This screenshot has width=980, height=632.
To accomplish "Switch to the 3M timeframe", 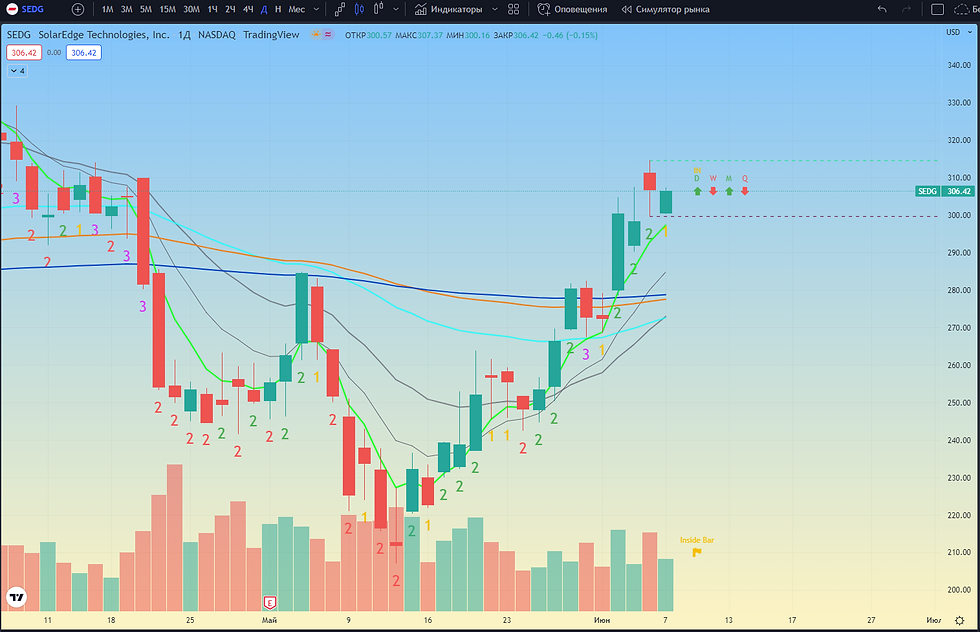I will point(126,9).
